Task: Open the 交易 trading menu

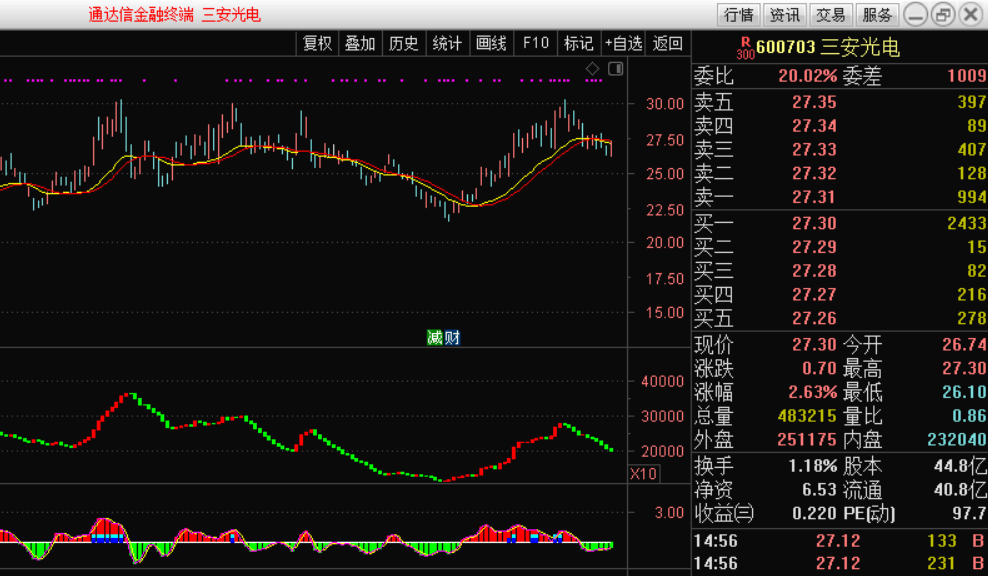Action: click(x=831, y=14)
